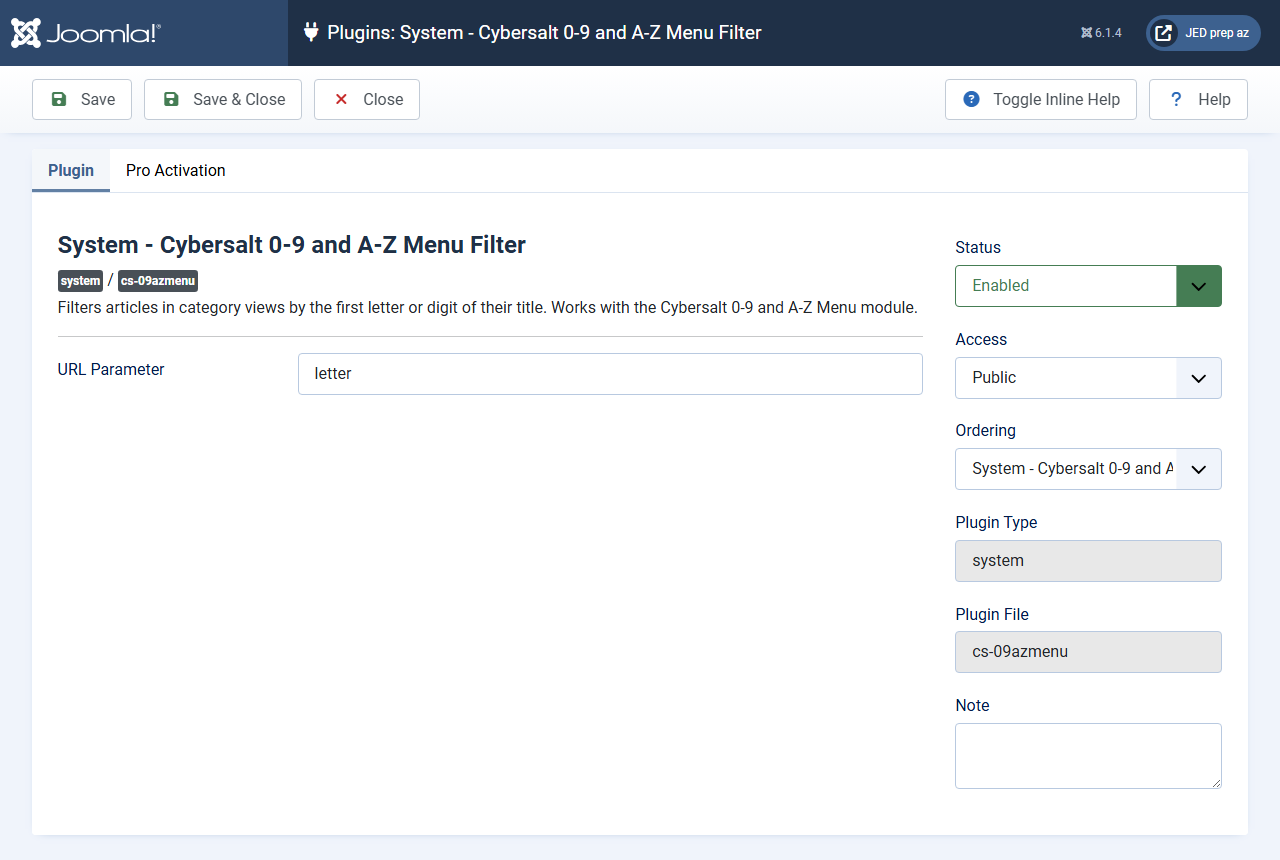Click the 'Ordering' label
1280x860 pixels.
(986, 430)
